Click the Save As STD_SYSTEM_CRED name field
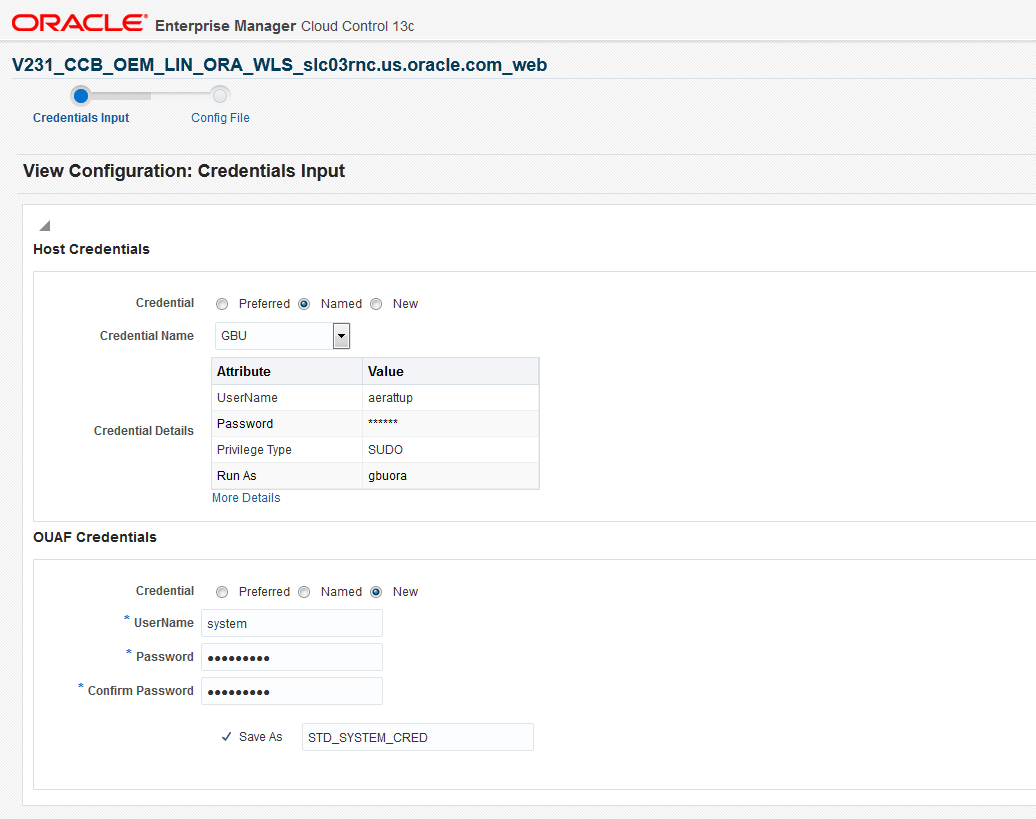 point(418,737)
